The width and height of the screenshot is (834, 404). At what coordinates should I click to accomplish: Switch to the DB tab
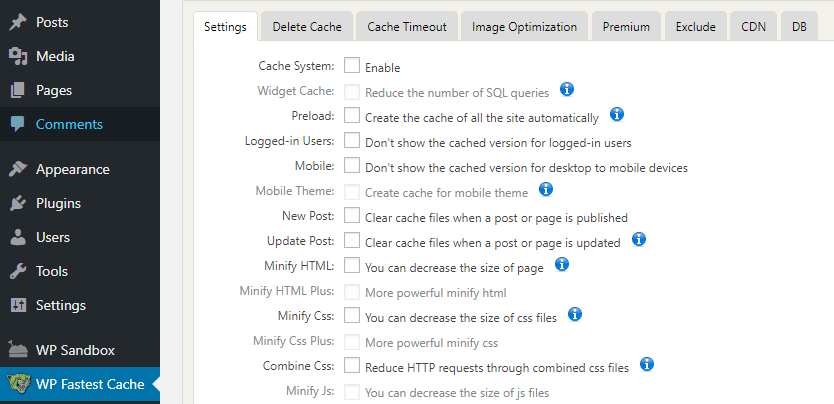[x=799, y=27]
